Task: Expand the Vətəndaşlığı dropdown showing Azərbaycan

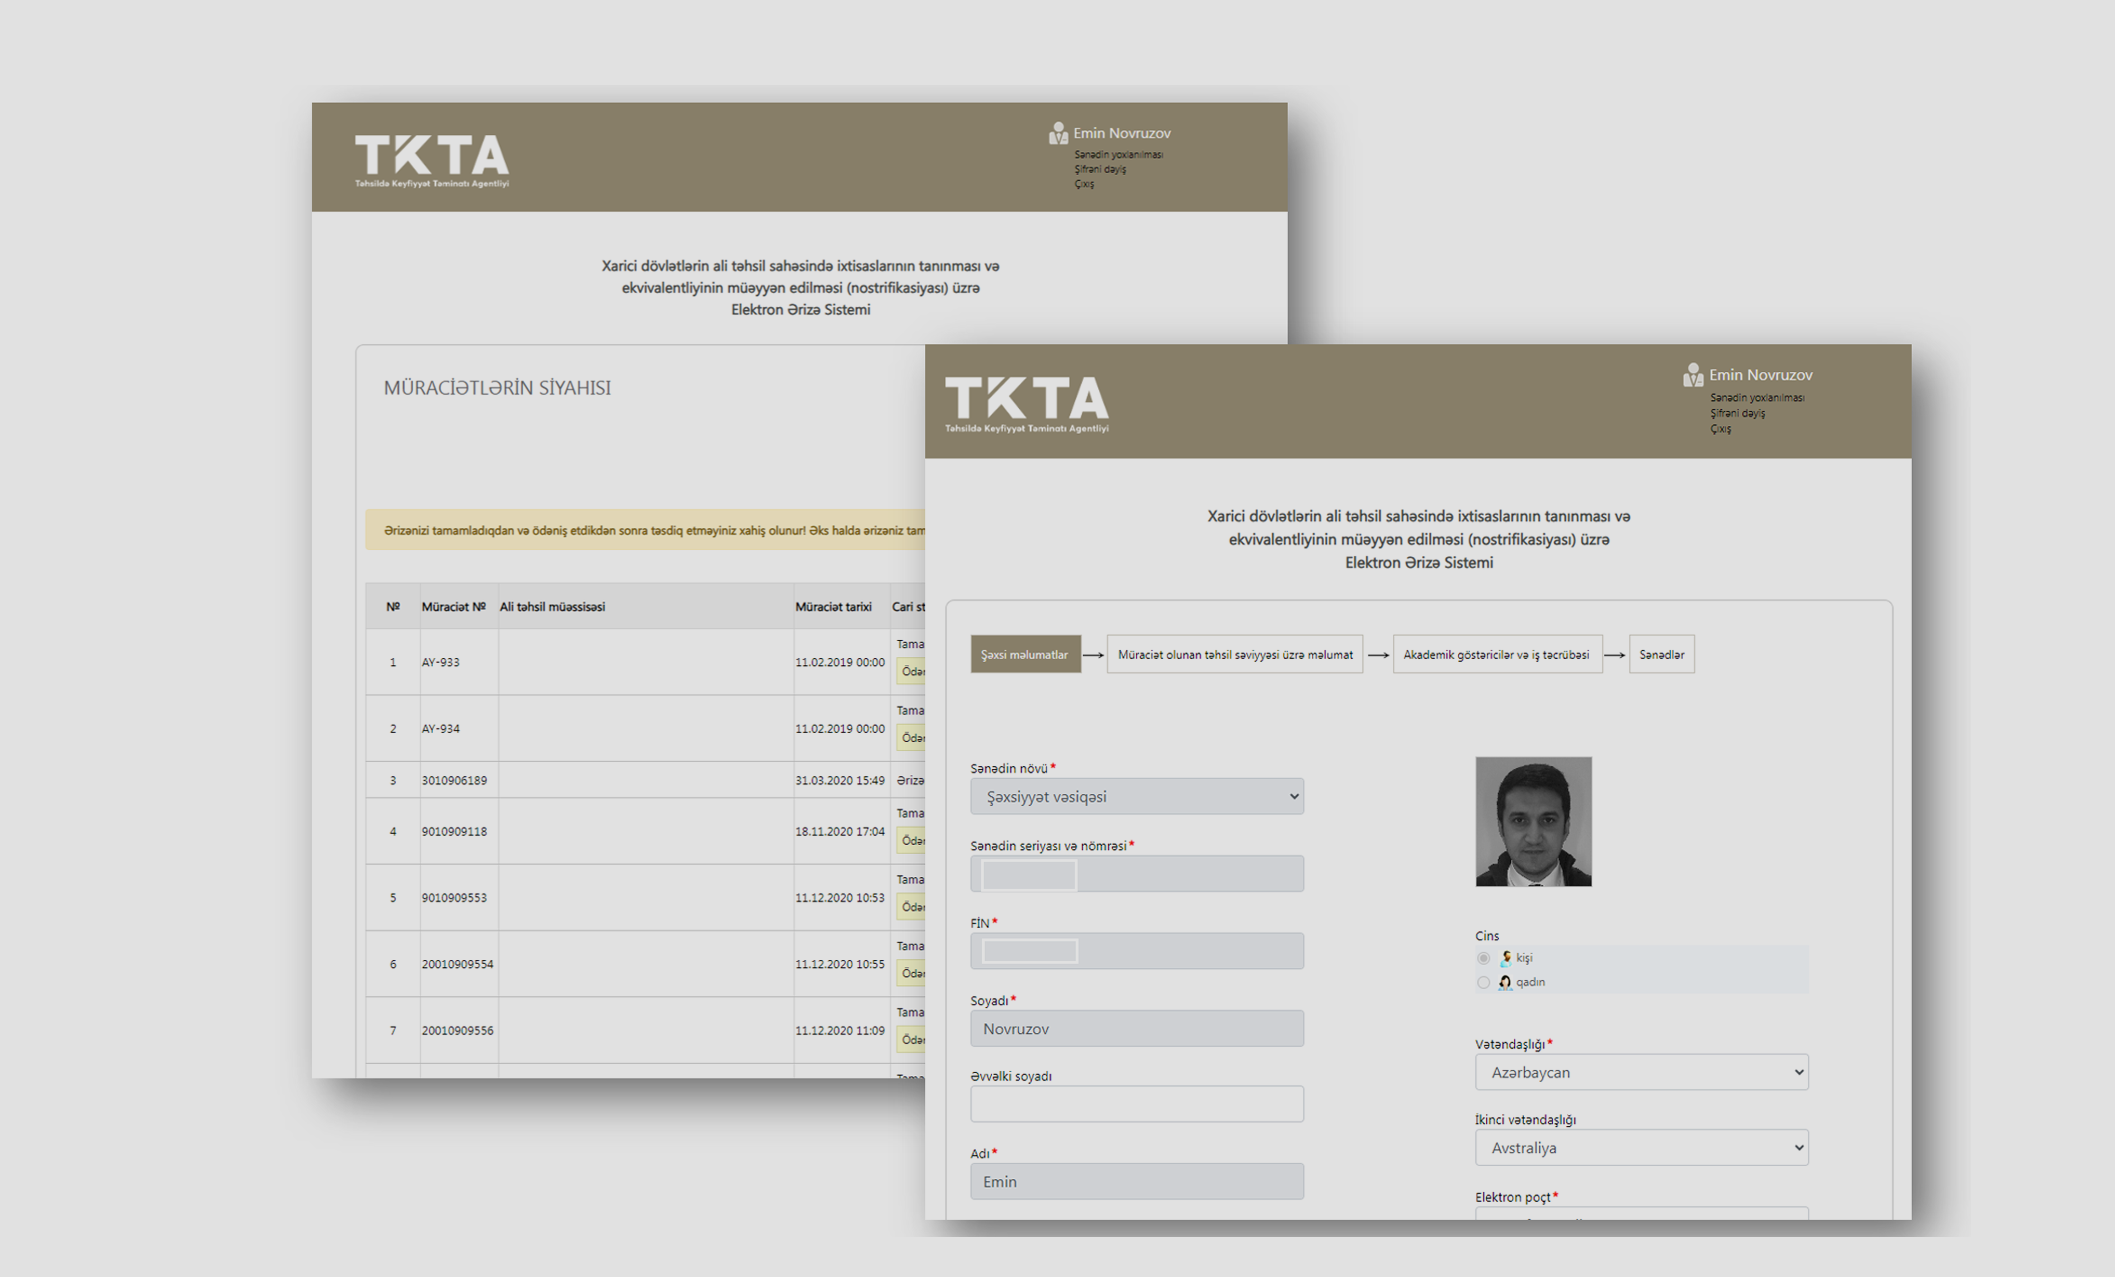Action: pyautogui.click(x=1640, y=1072)
